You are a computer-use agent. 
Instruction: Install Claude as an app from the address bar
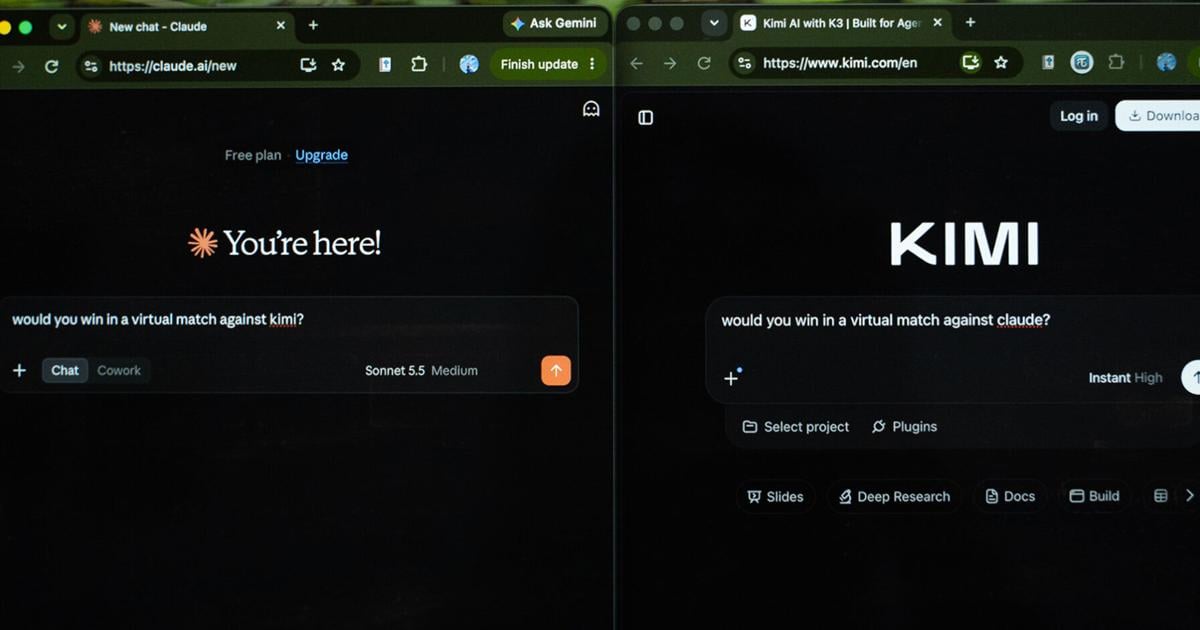pos(309,65)
